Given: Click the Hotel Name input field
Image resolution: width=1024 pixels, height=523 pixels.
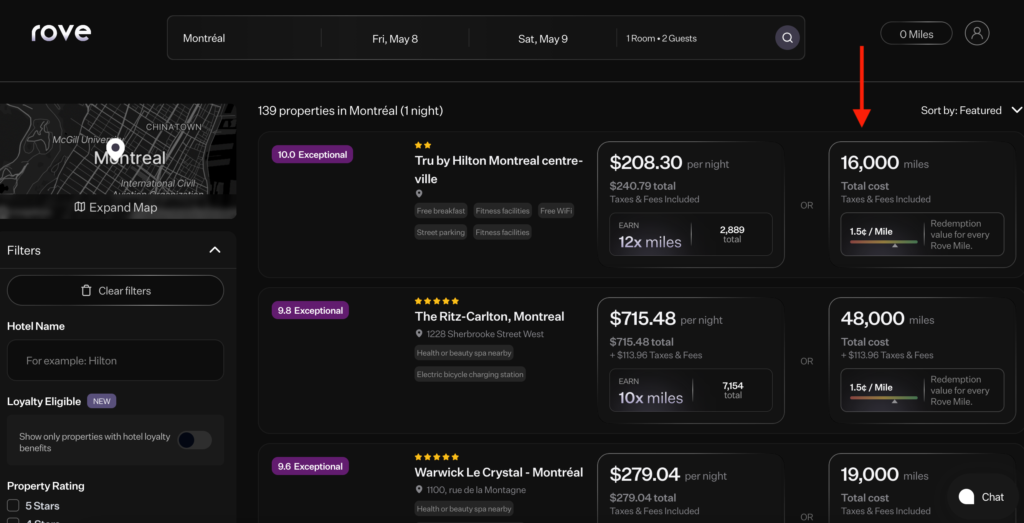Looking at the screenshot, I should pyautogui.click(x=115, y=360).
